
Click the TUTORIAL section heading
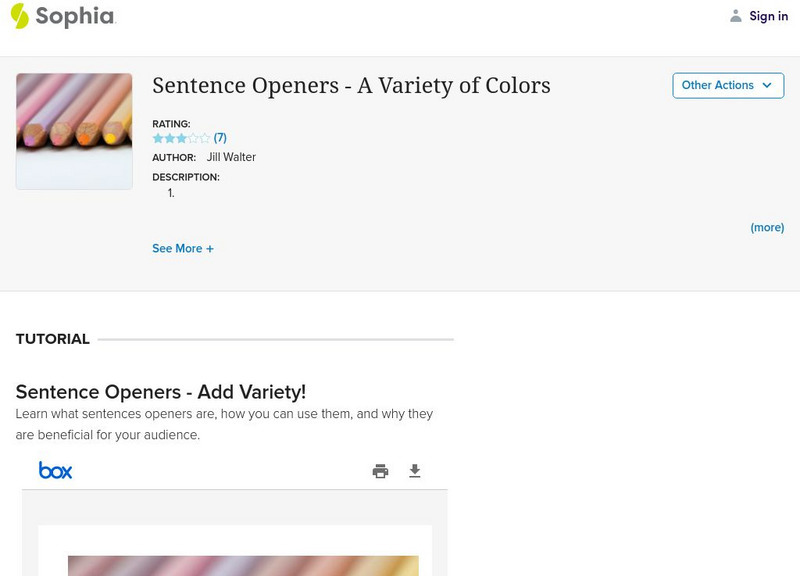click(x=53, y=339)
